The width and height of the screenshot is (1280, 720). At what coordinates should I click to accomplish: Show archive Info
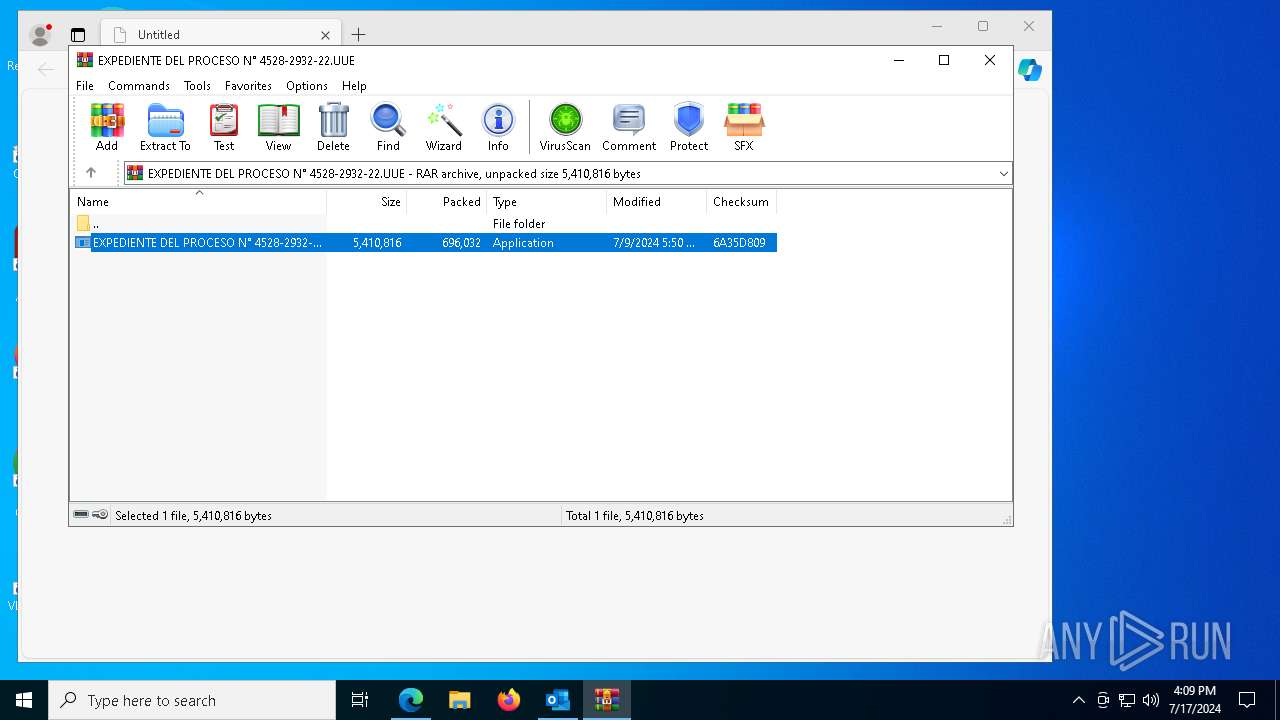click(x=498, y=127)
